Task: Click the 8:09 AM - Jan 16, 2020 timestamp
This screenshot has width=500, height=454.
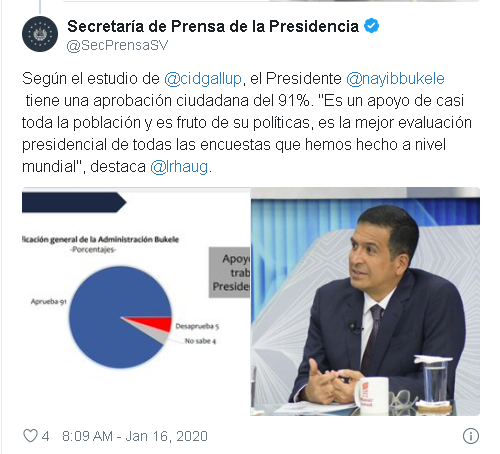Action: pos(135,436)
